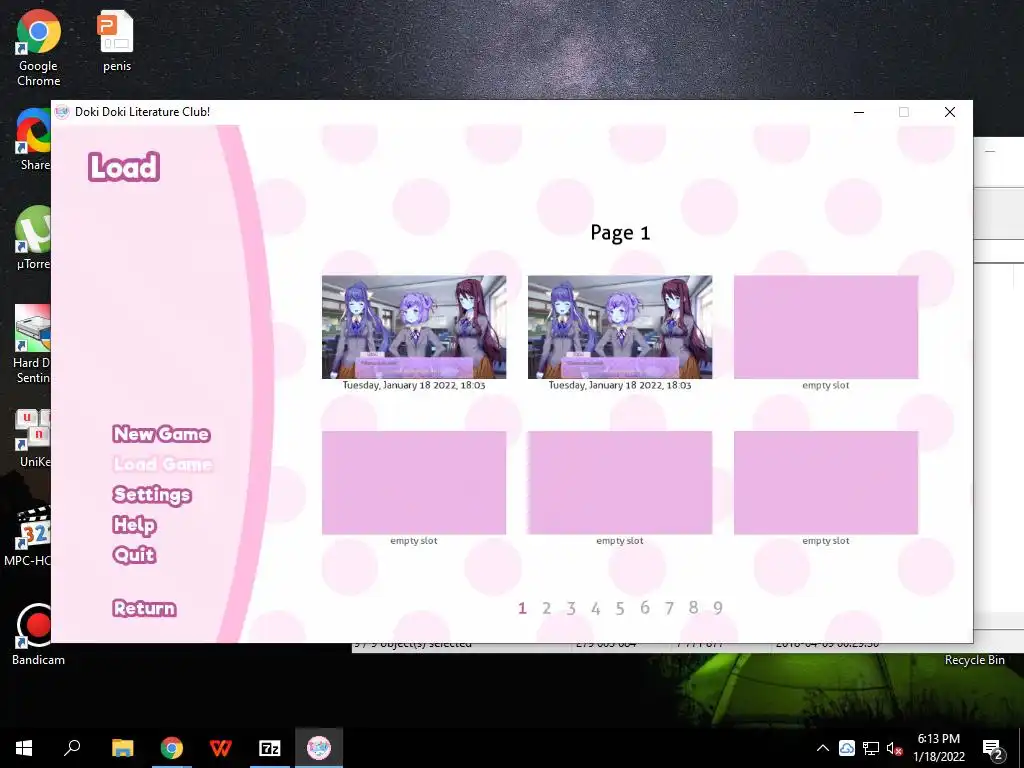Select the bottom-left empty slot
1024x768 pixels.
[x=414, y=483]
